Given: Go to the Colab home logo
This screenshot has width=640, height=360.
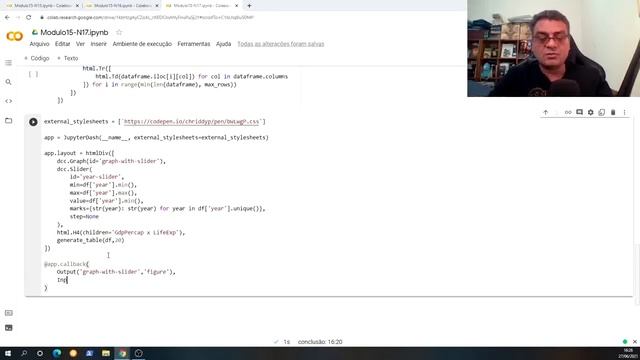Looking at the screenshot, I should pyautogui.click(x=15, y=36).
